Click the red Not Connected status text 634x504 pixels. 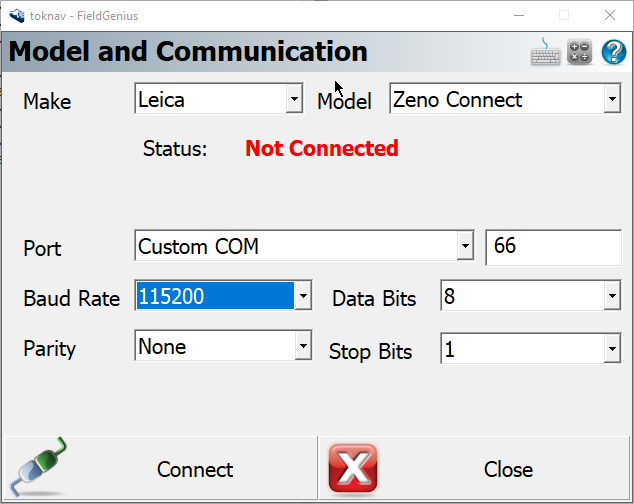(x=322, y=149)
